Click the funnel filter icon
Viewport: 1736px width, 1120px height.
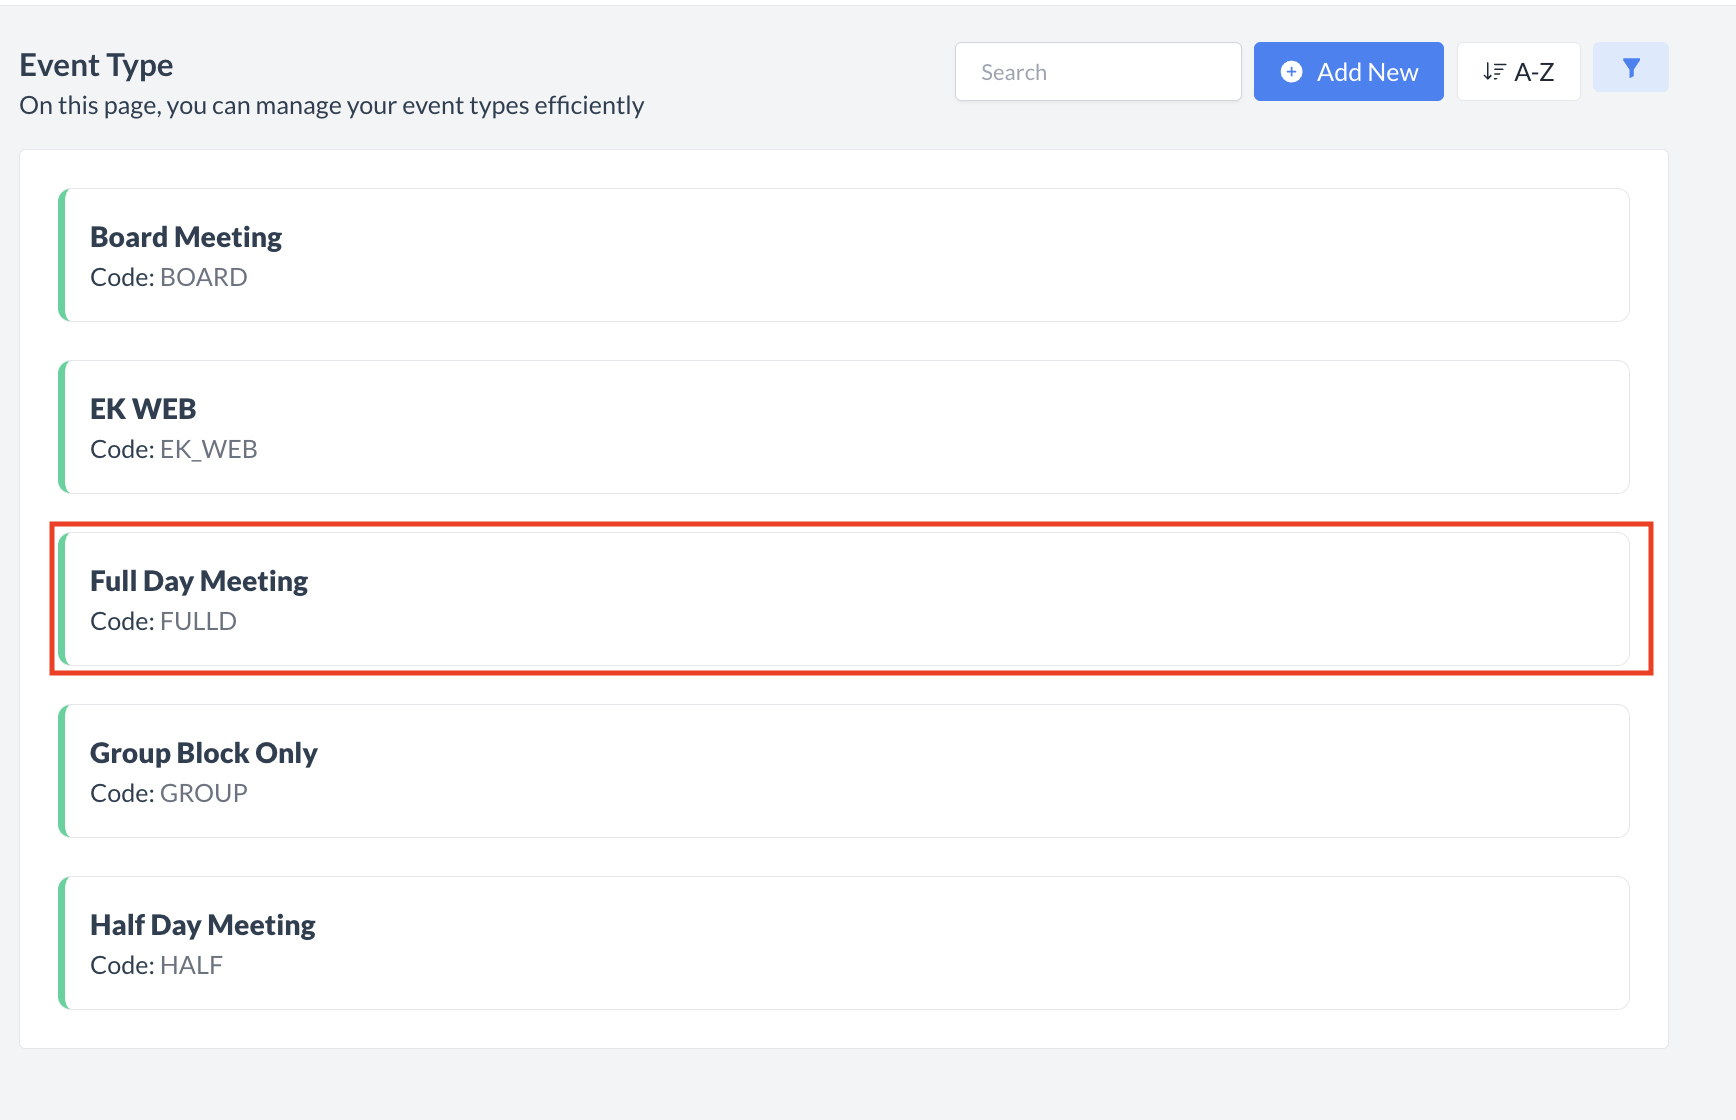click(1630, 68)
